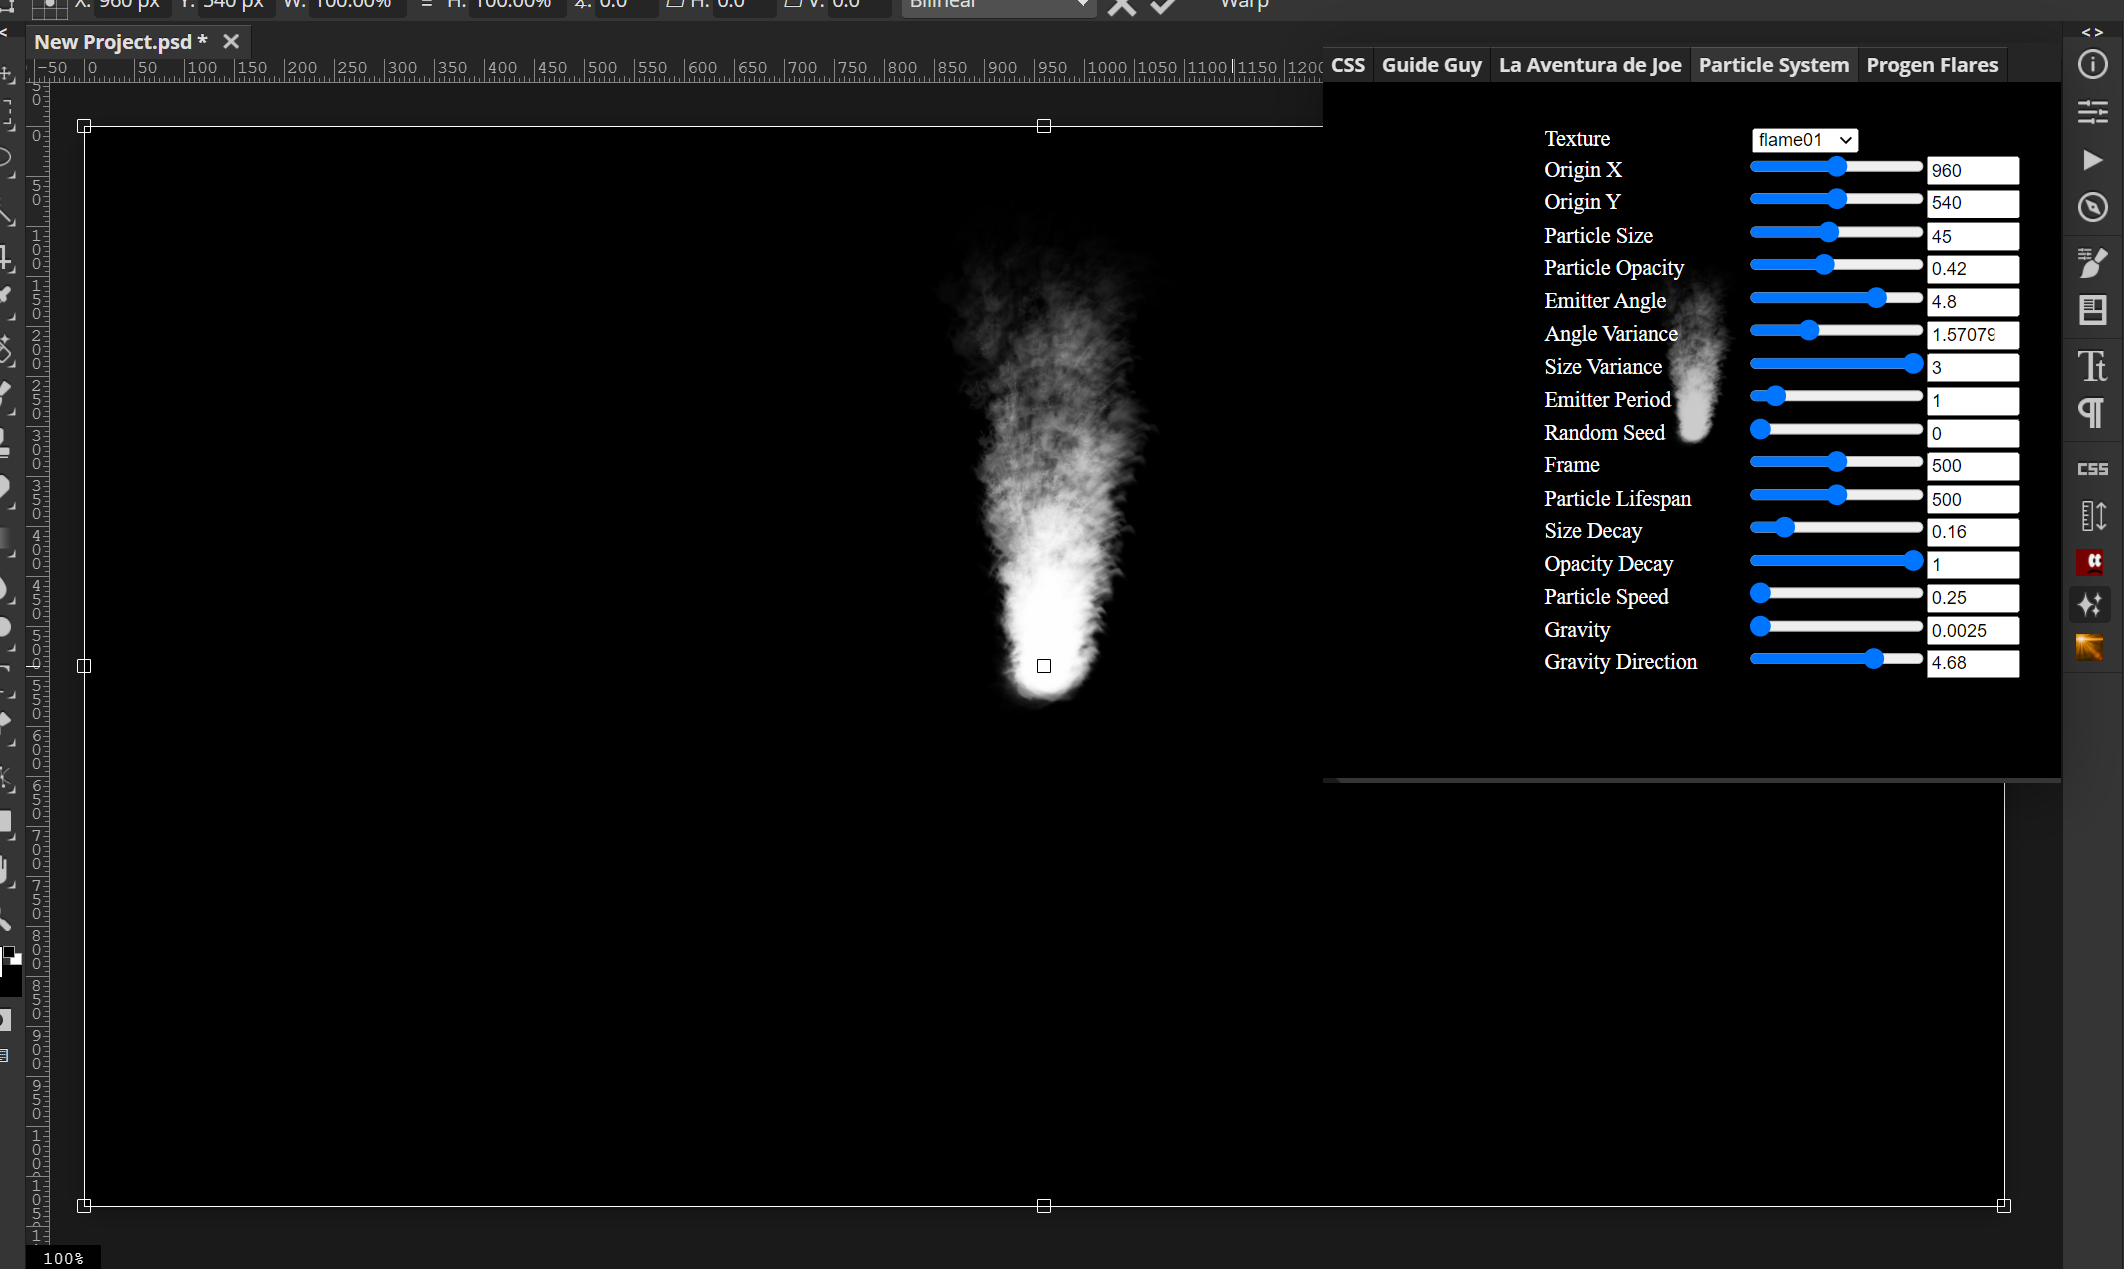
Task: Confirm the transform with the checkmark button
Action: [x=1161, y=7]
